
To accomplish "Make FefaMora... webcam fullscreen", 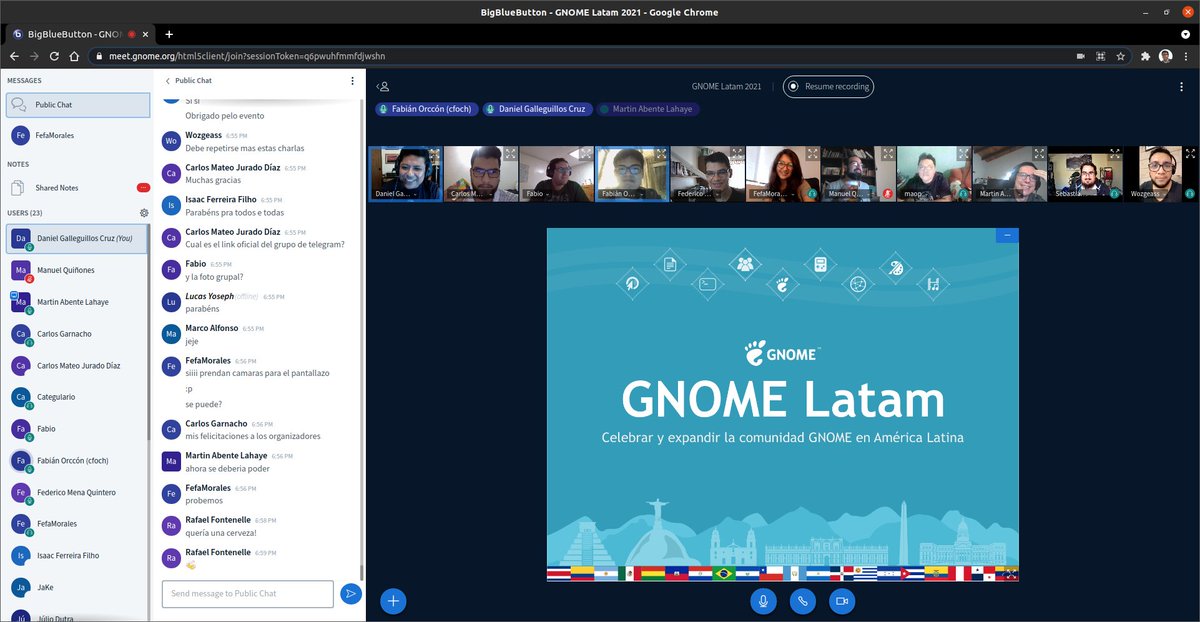I will [812, 154].
